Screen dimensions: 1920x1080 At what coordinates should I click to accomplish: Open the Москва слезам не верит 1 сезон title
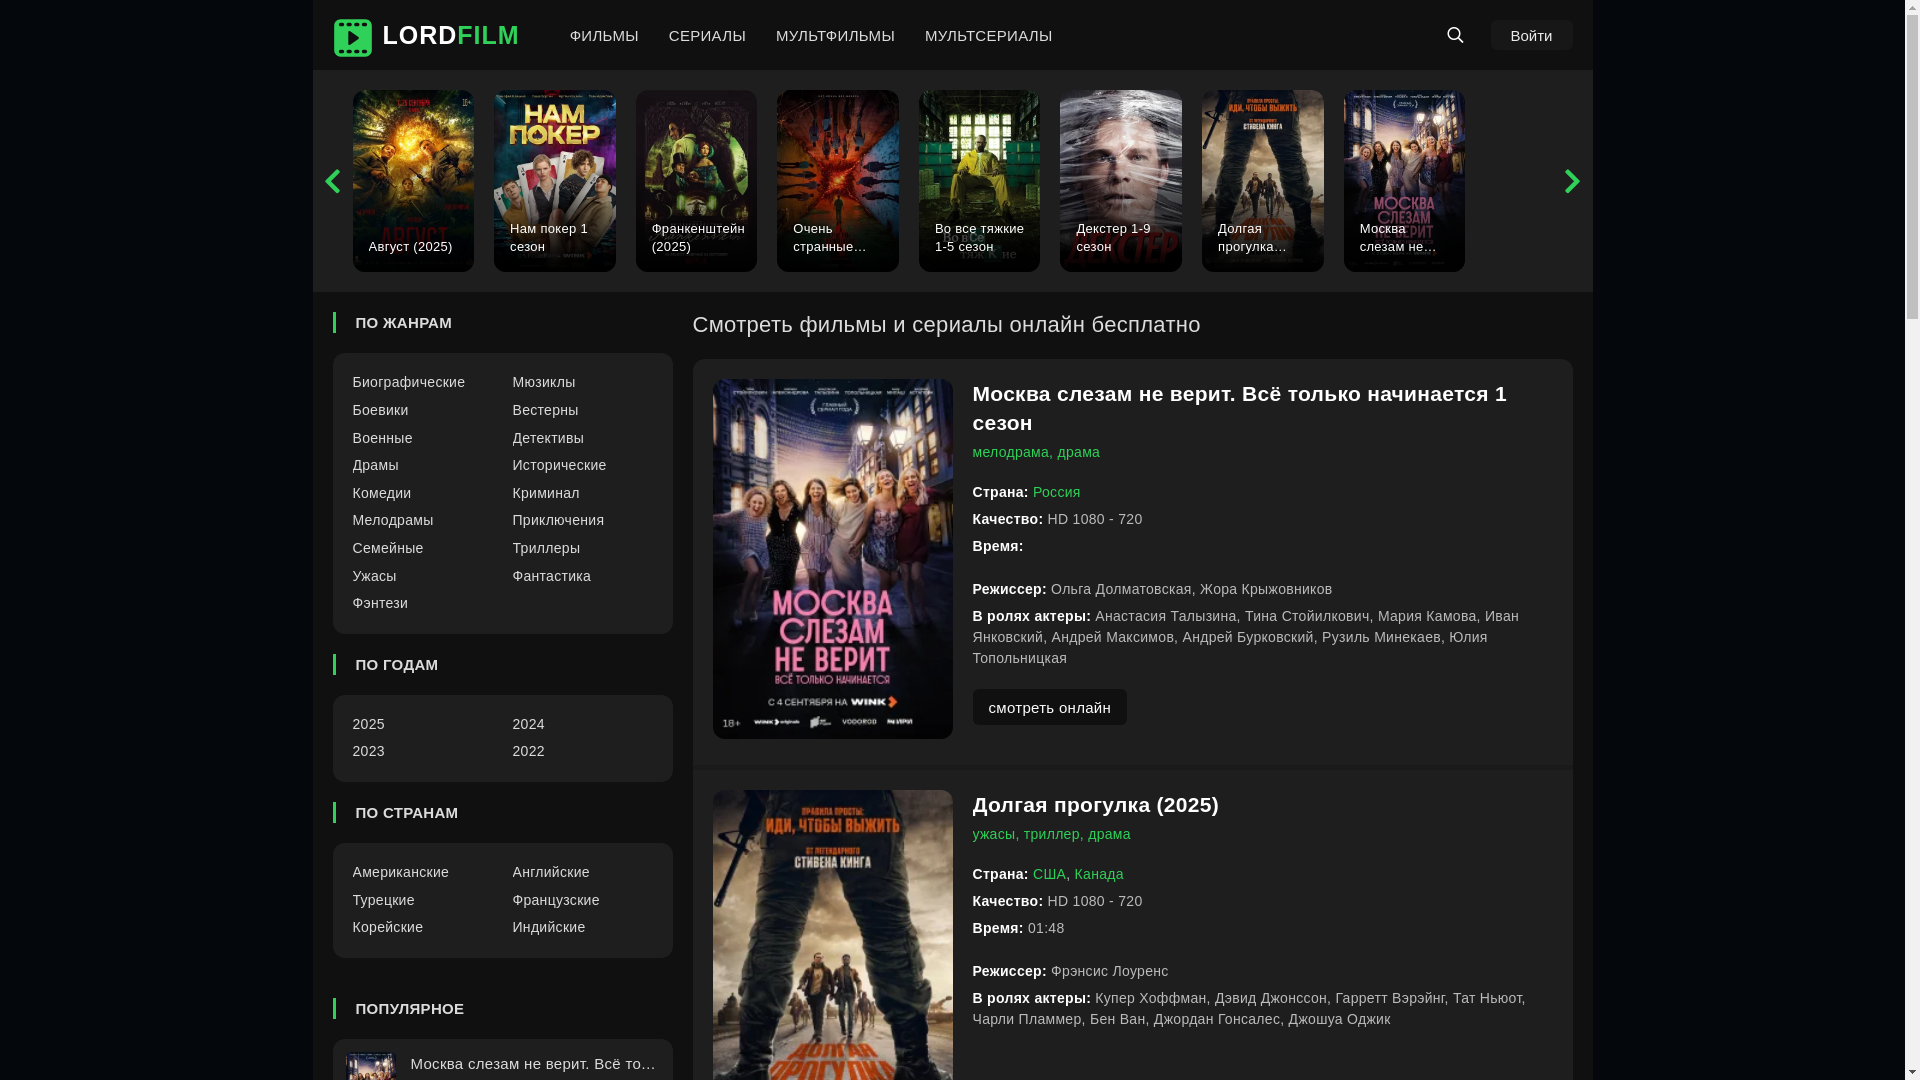tap(1239, 408)
